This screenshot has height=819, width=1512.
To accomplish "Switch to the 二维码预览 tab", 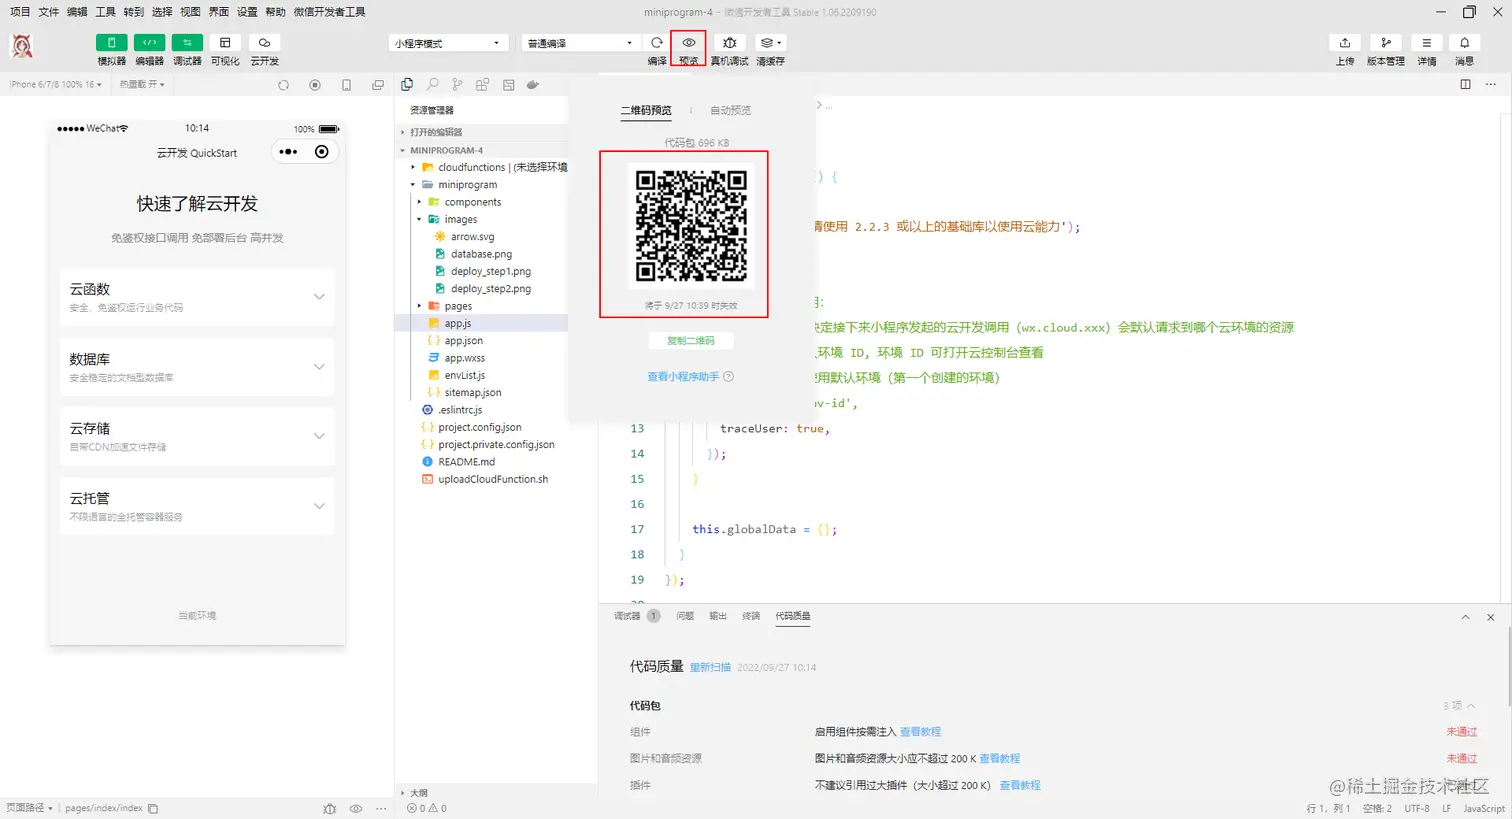I will [646, 111].
